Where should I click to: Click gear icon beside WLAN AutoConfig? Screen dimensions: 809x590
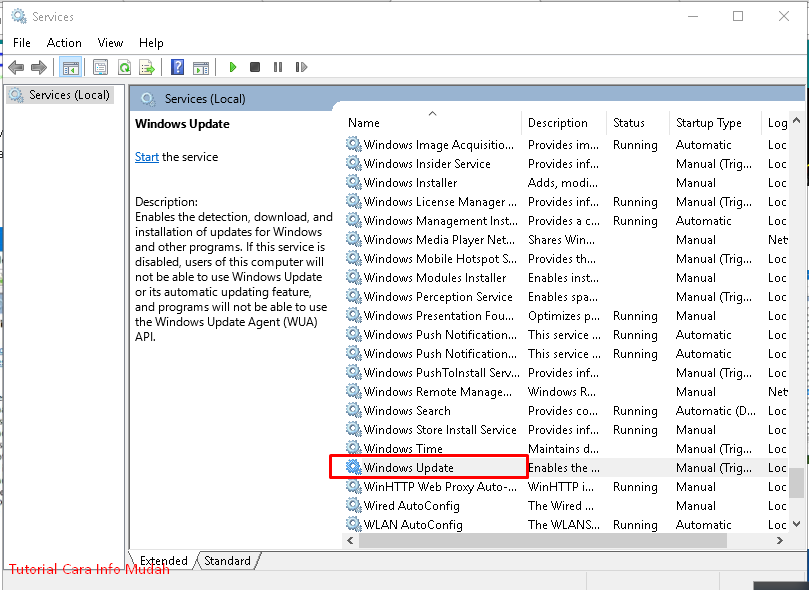pyautogui.click(x=353, y=524)
